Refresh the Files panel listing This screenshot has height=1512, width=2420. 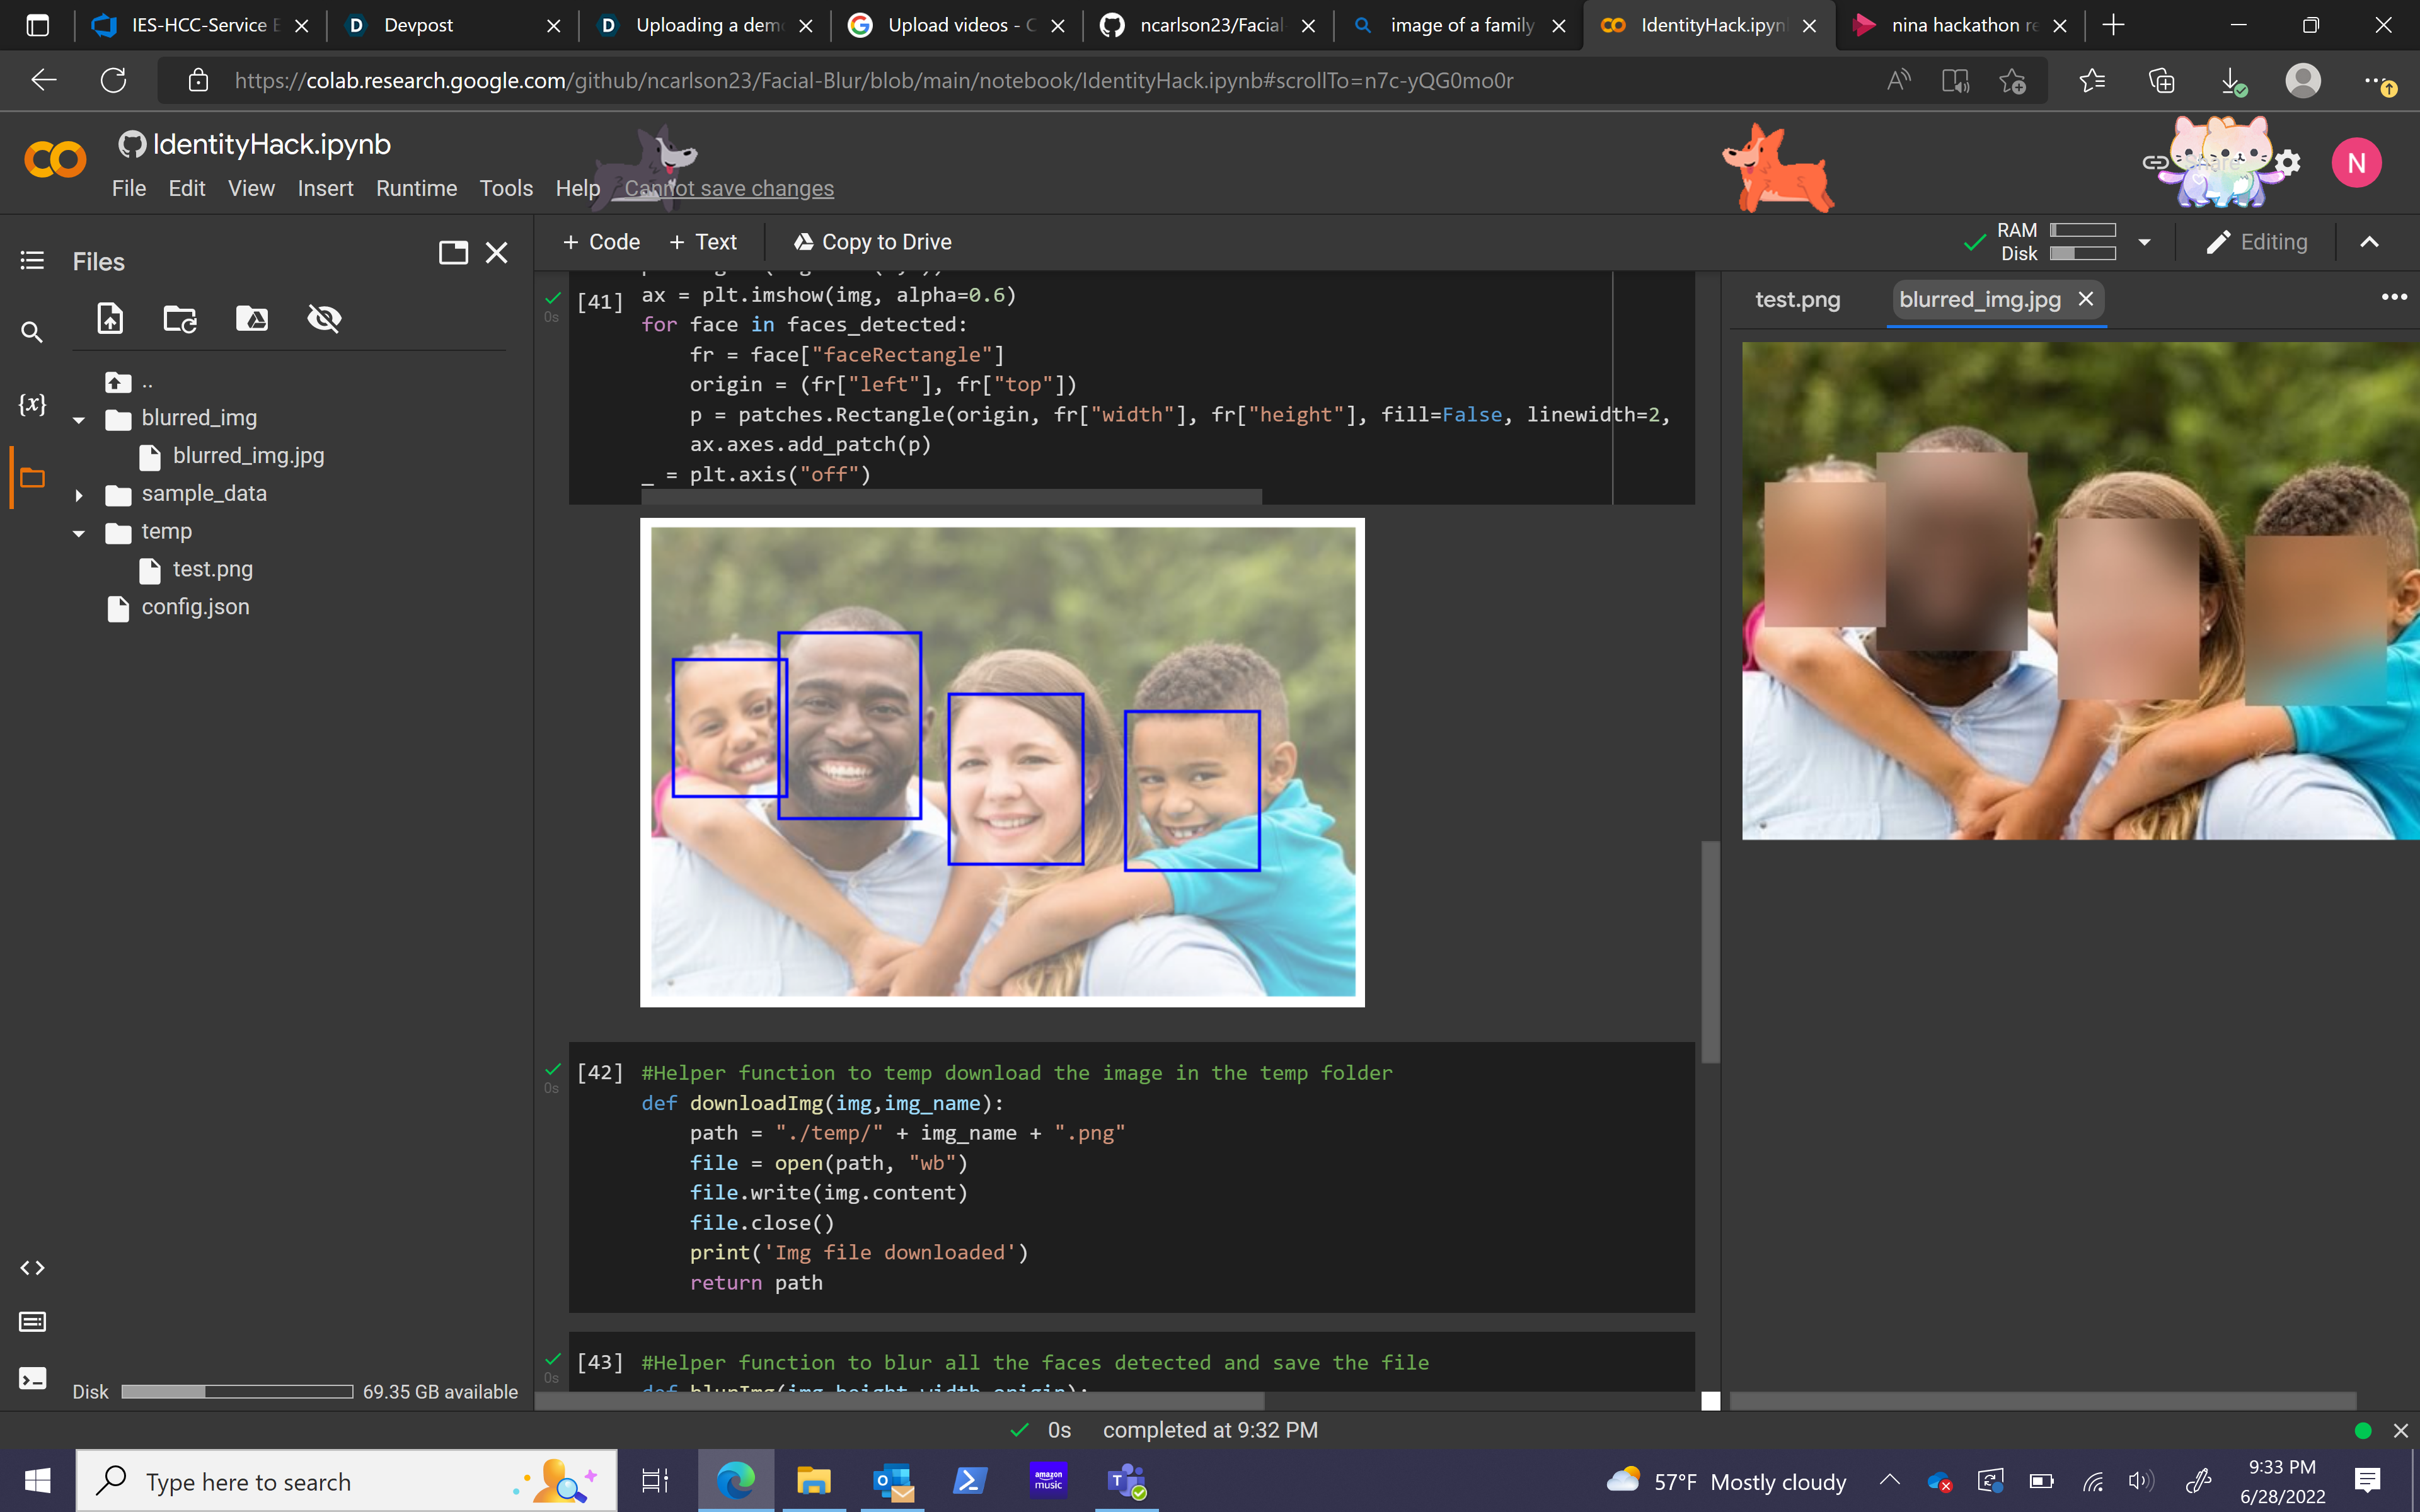click(x=180, y=319)
